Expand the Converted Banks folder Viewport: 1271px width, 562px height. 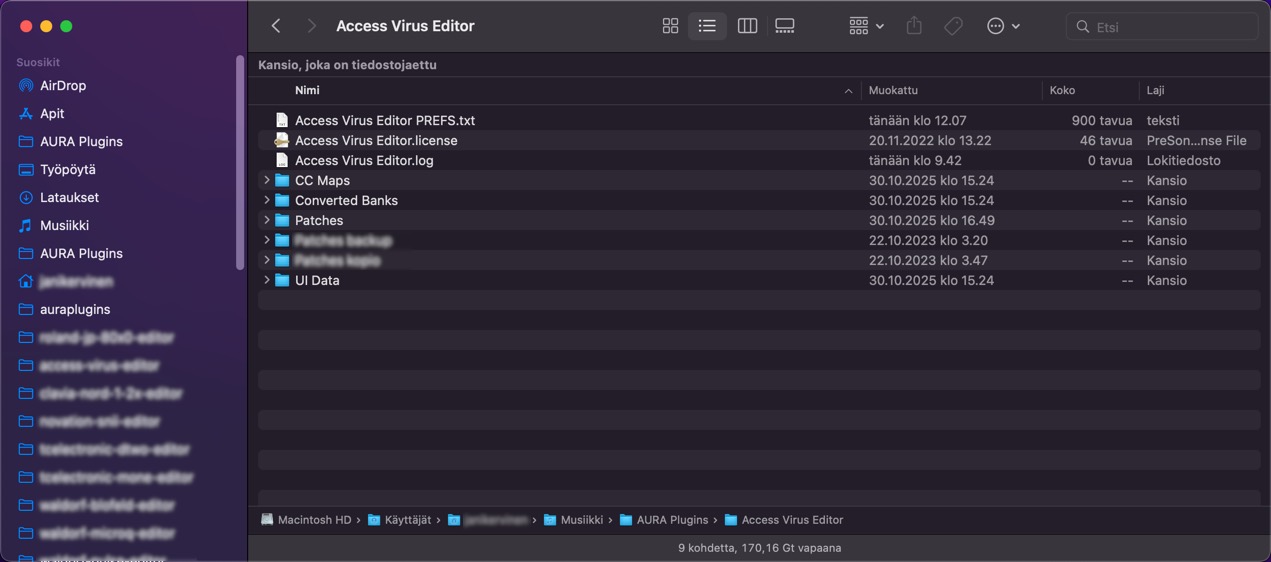[267, 201]
